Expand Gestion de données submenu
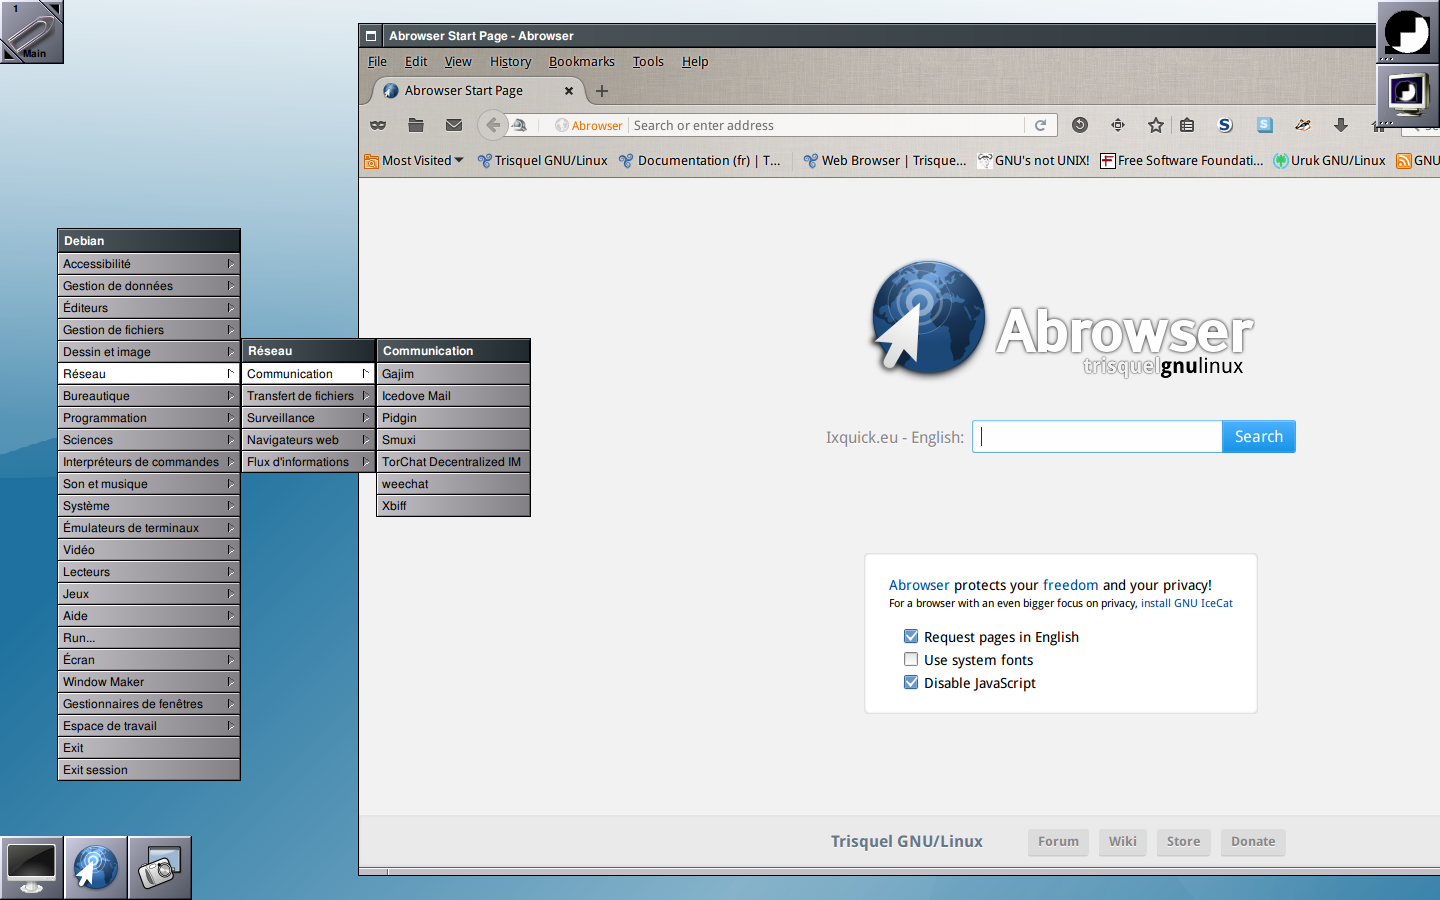 tap(149, 286)
